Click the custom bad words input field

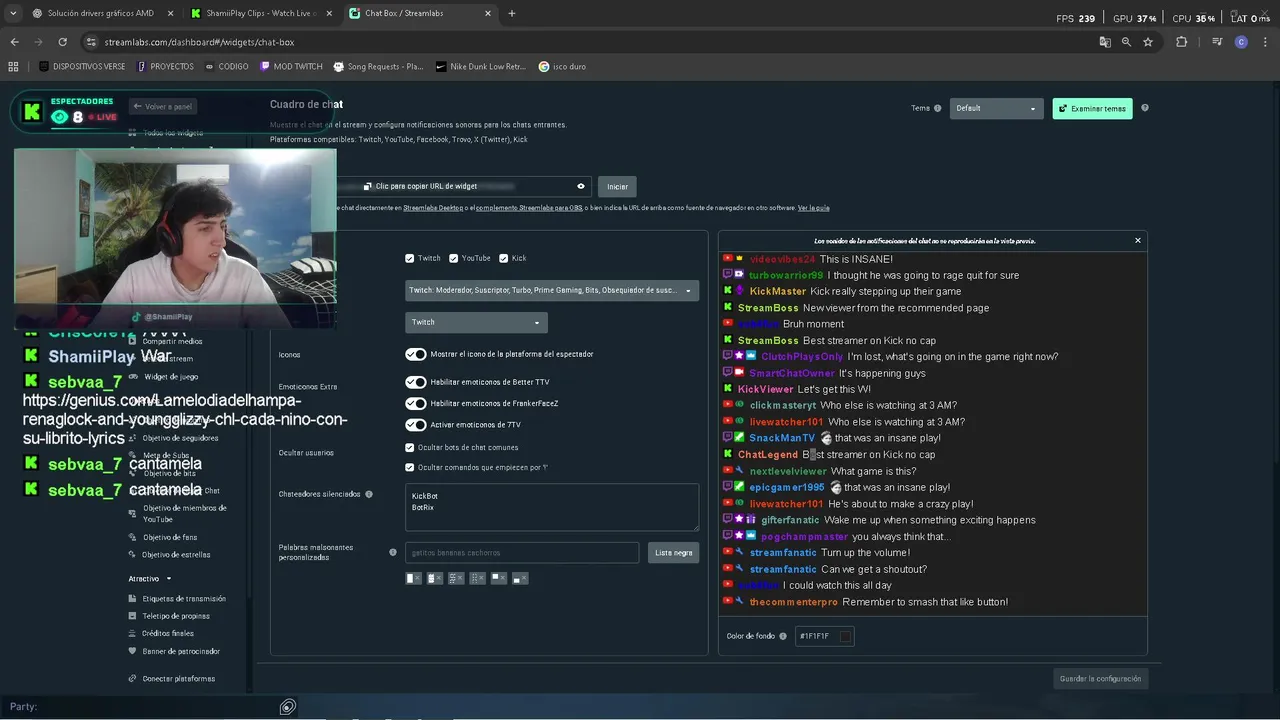pos(522,552)
